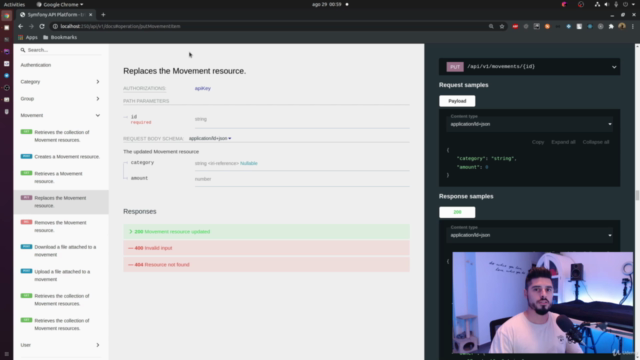Open the Apps shortcut in bookmarks bar
Image resolution: width=640 pixels, height=360 pixels.
[x=28, y=37]
